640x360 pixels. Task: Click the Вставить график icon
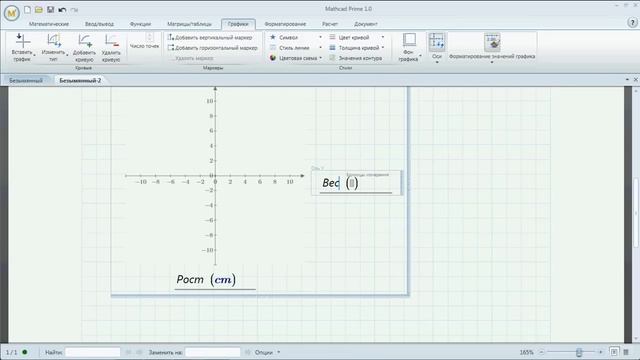click(x=22, y=41)
